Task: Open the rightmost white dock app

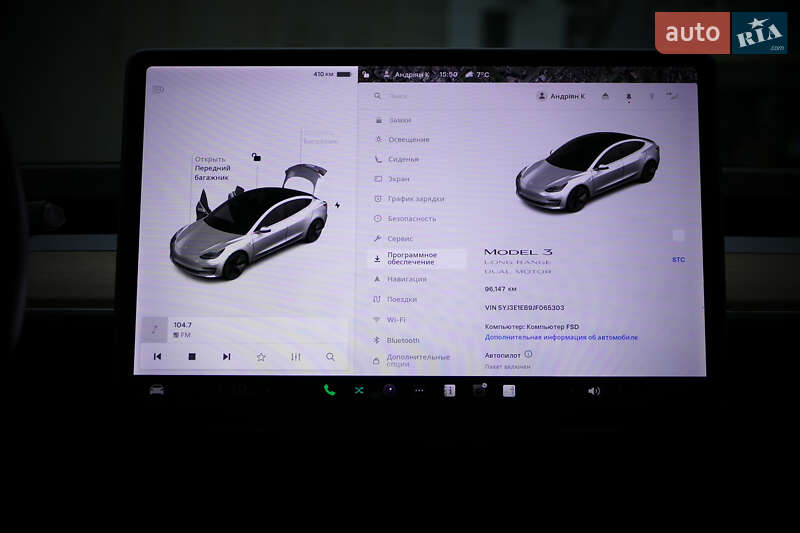Action: coord(509,391)
